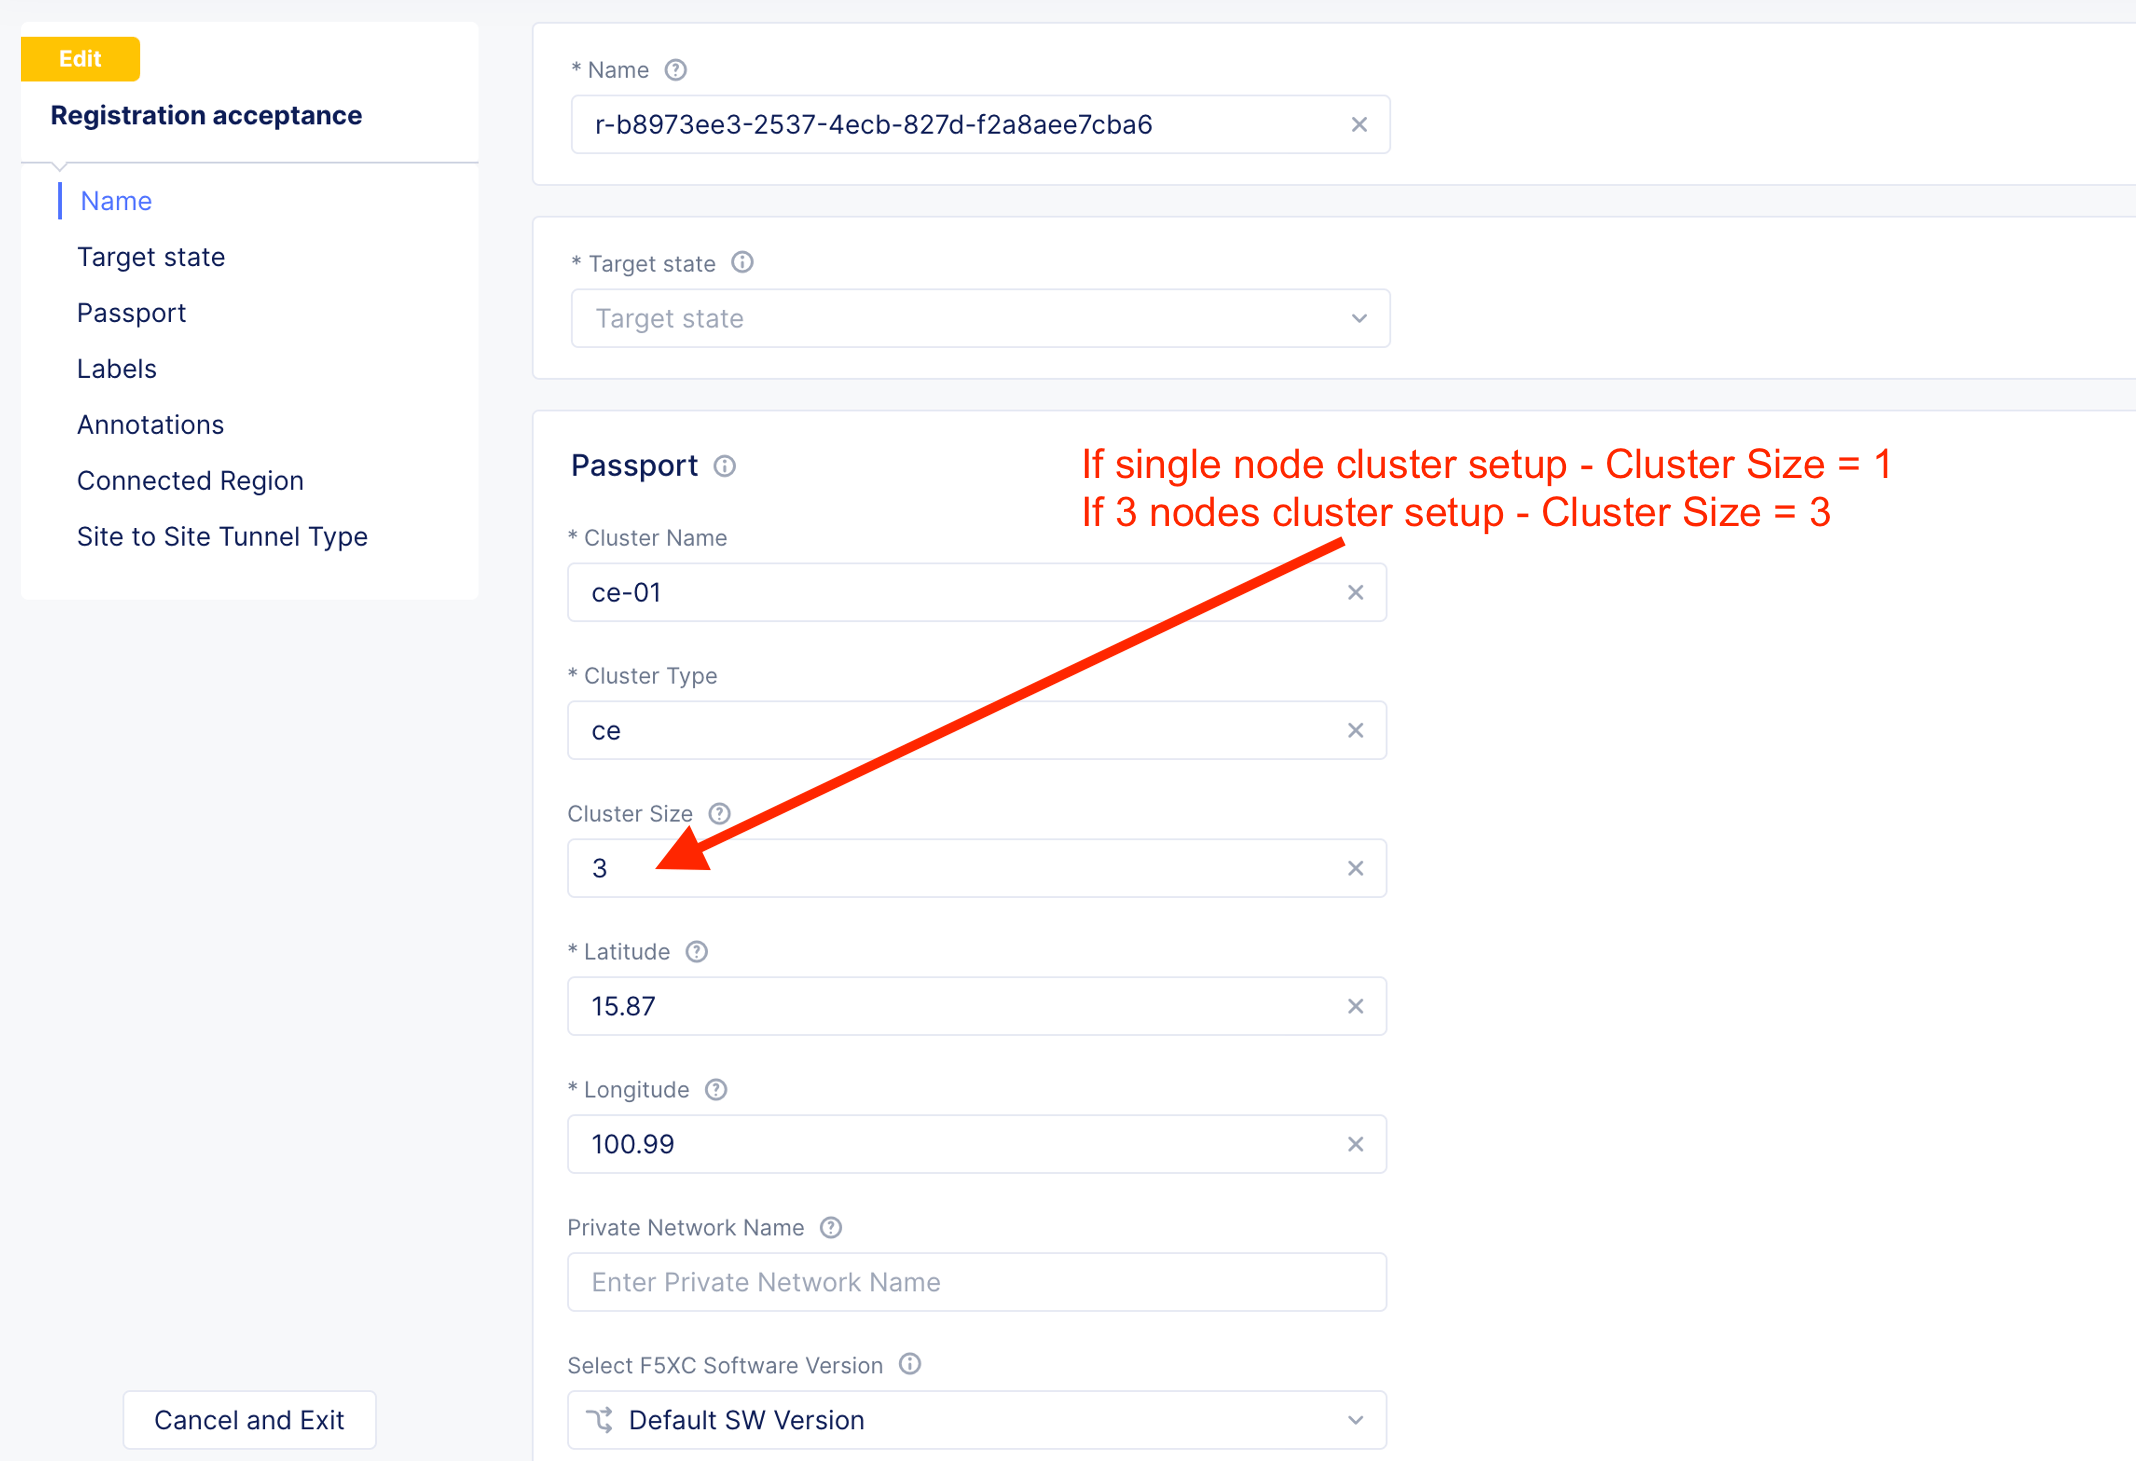The width and height of the screenshot is (2136, 1462).
Task: Clear the Name field with X
Action: (1359, 125)
